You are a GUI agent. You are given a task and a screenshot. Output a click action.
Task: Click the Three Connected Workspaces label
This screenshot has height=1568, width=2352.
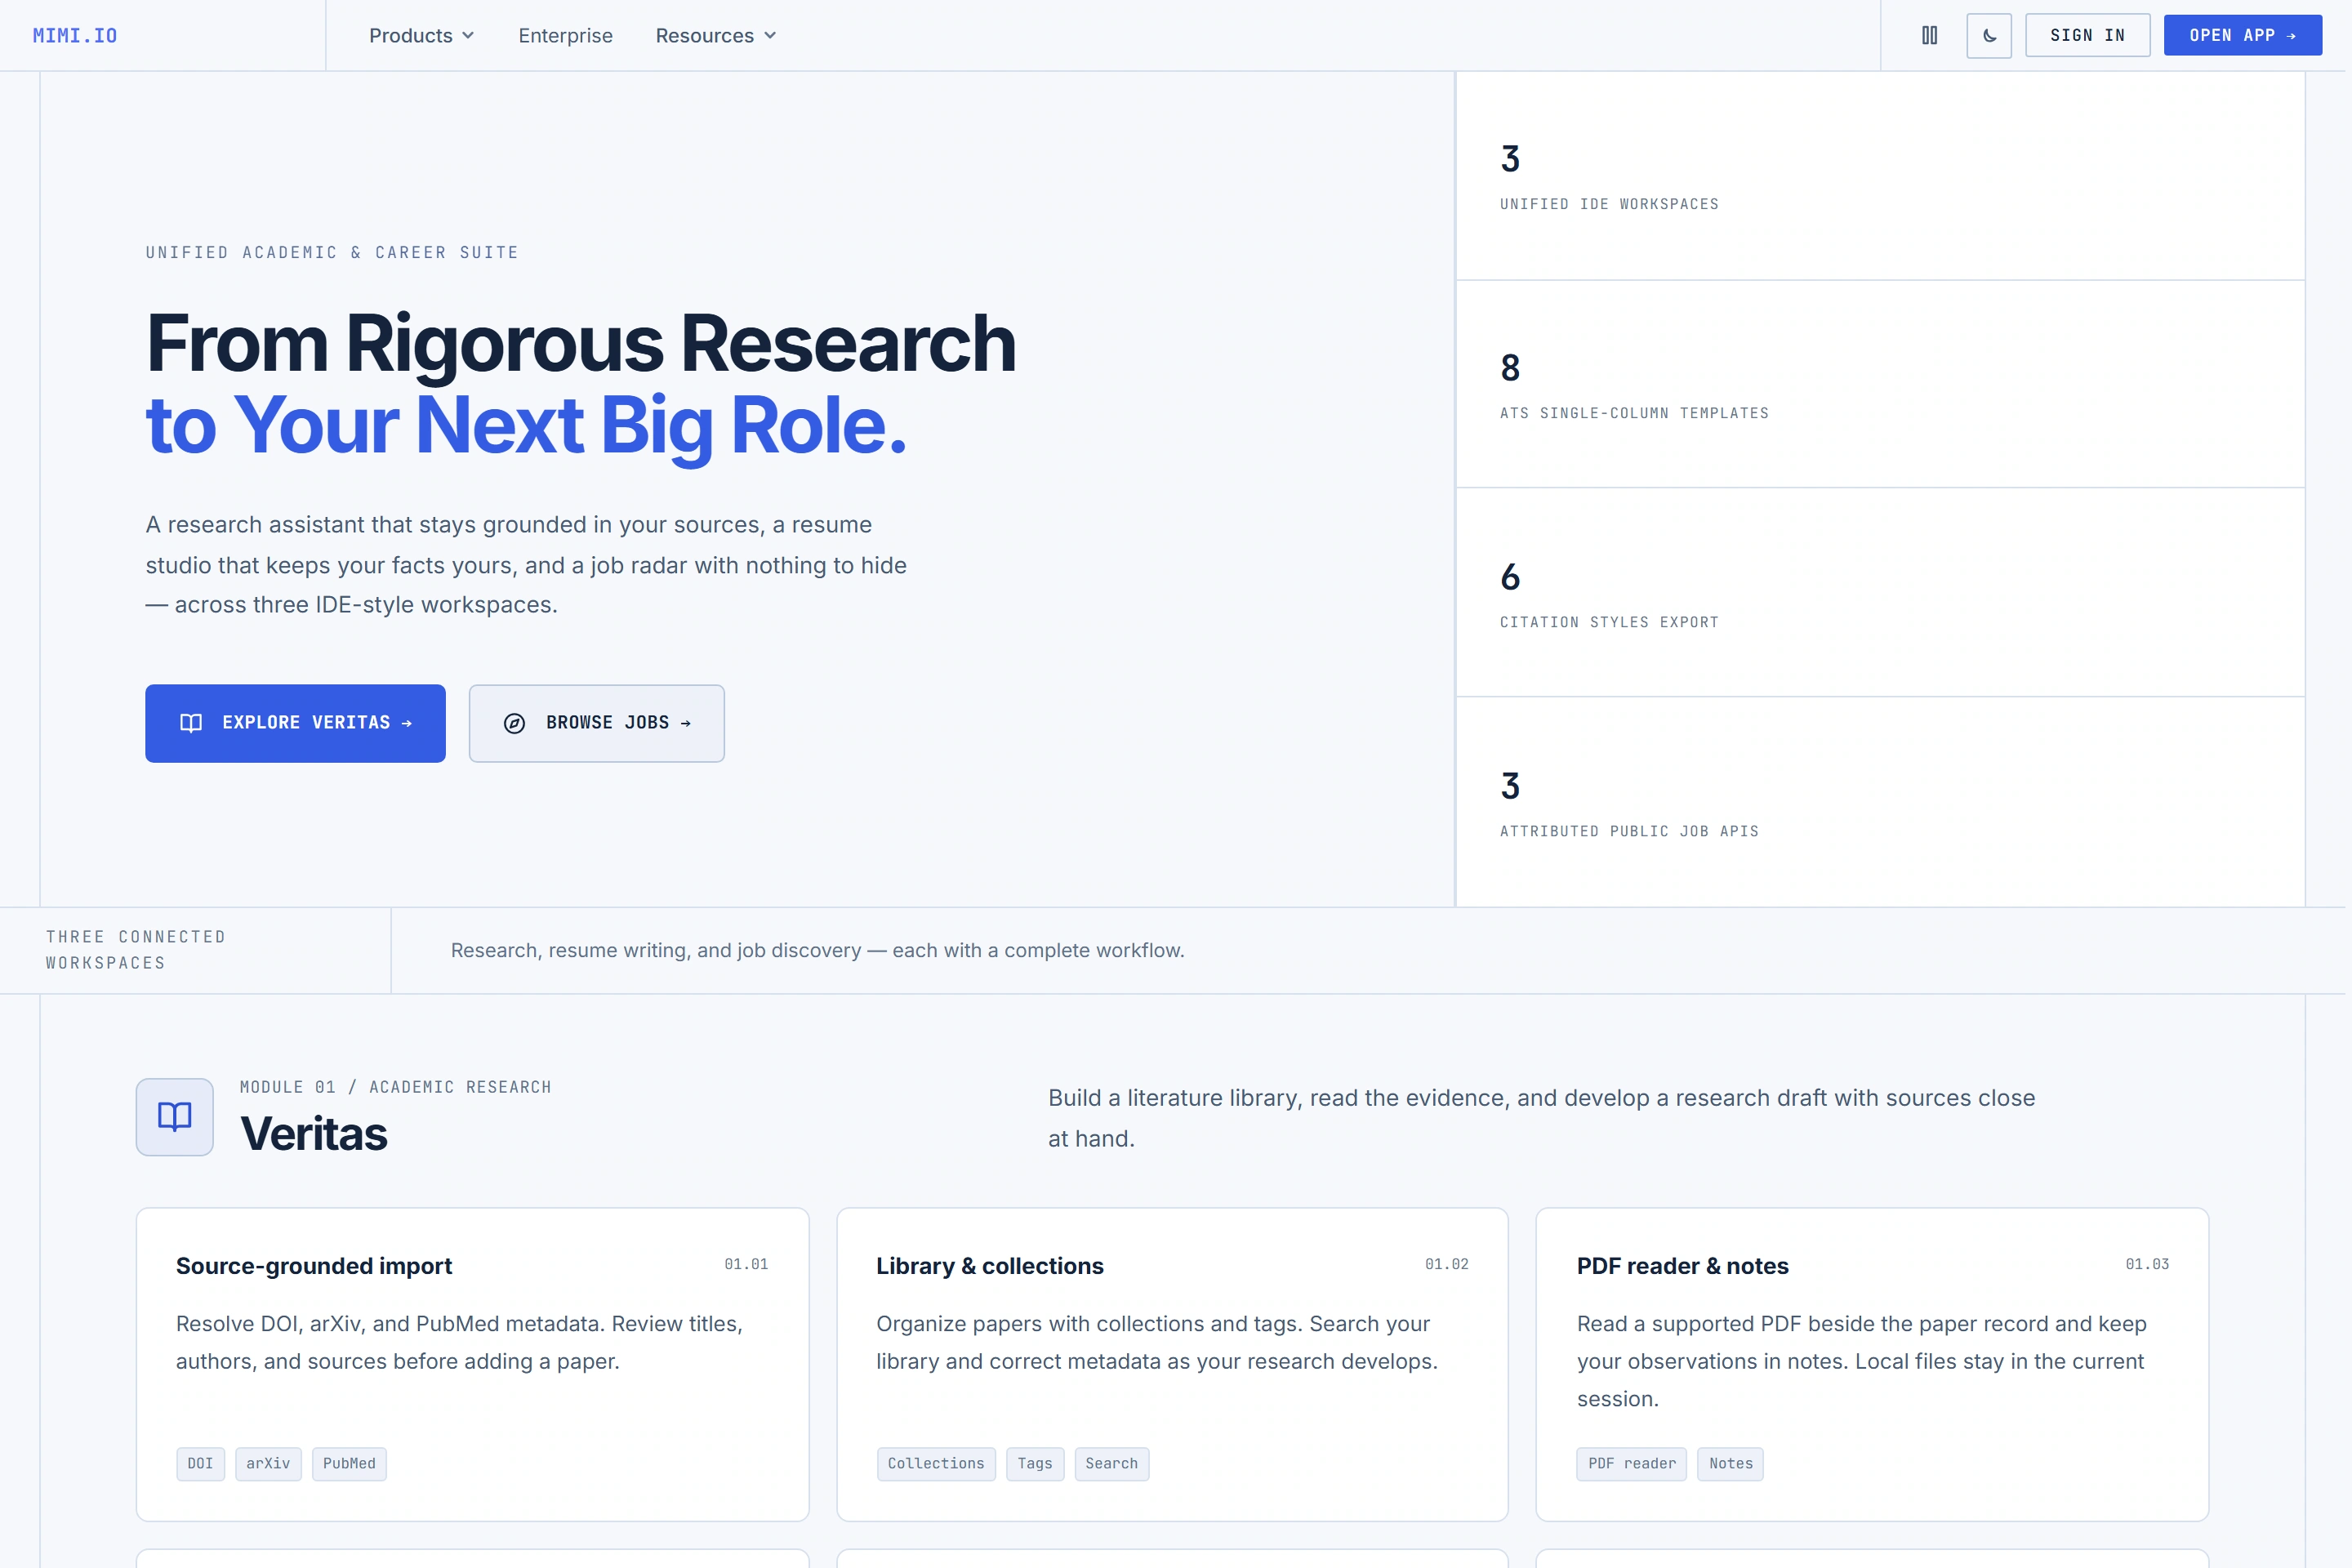pos(136,950)
